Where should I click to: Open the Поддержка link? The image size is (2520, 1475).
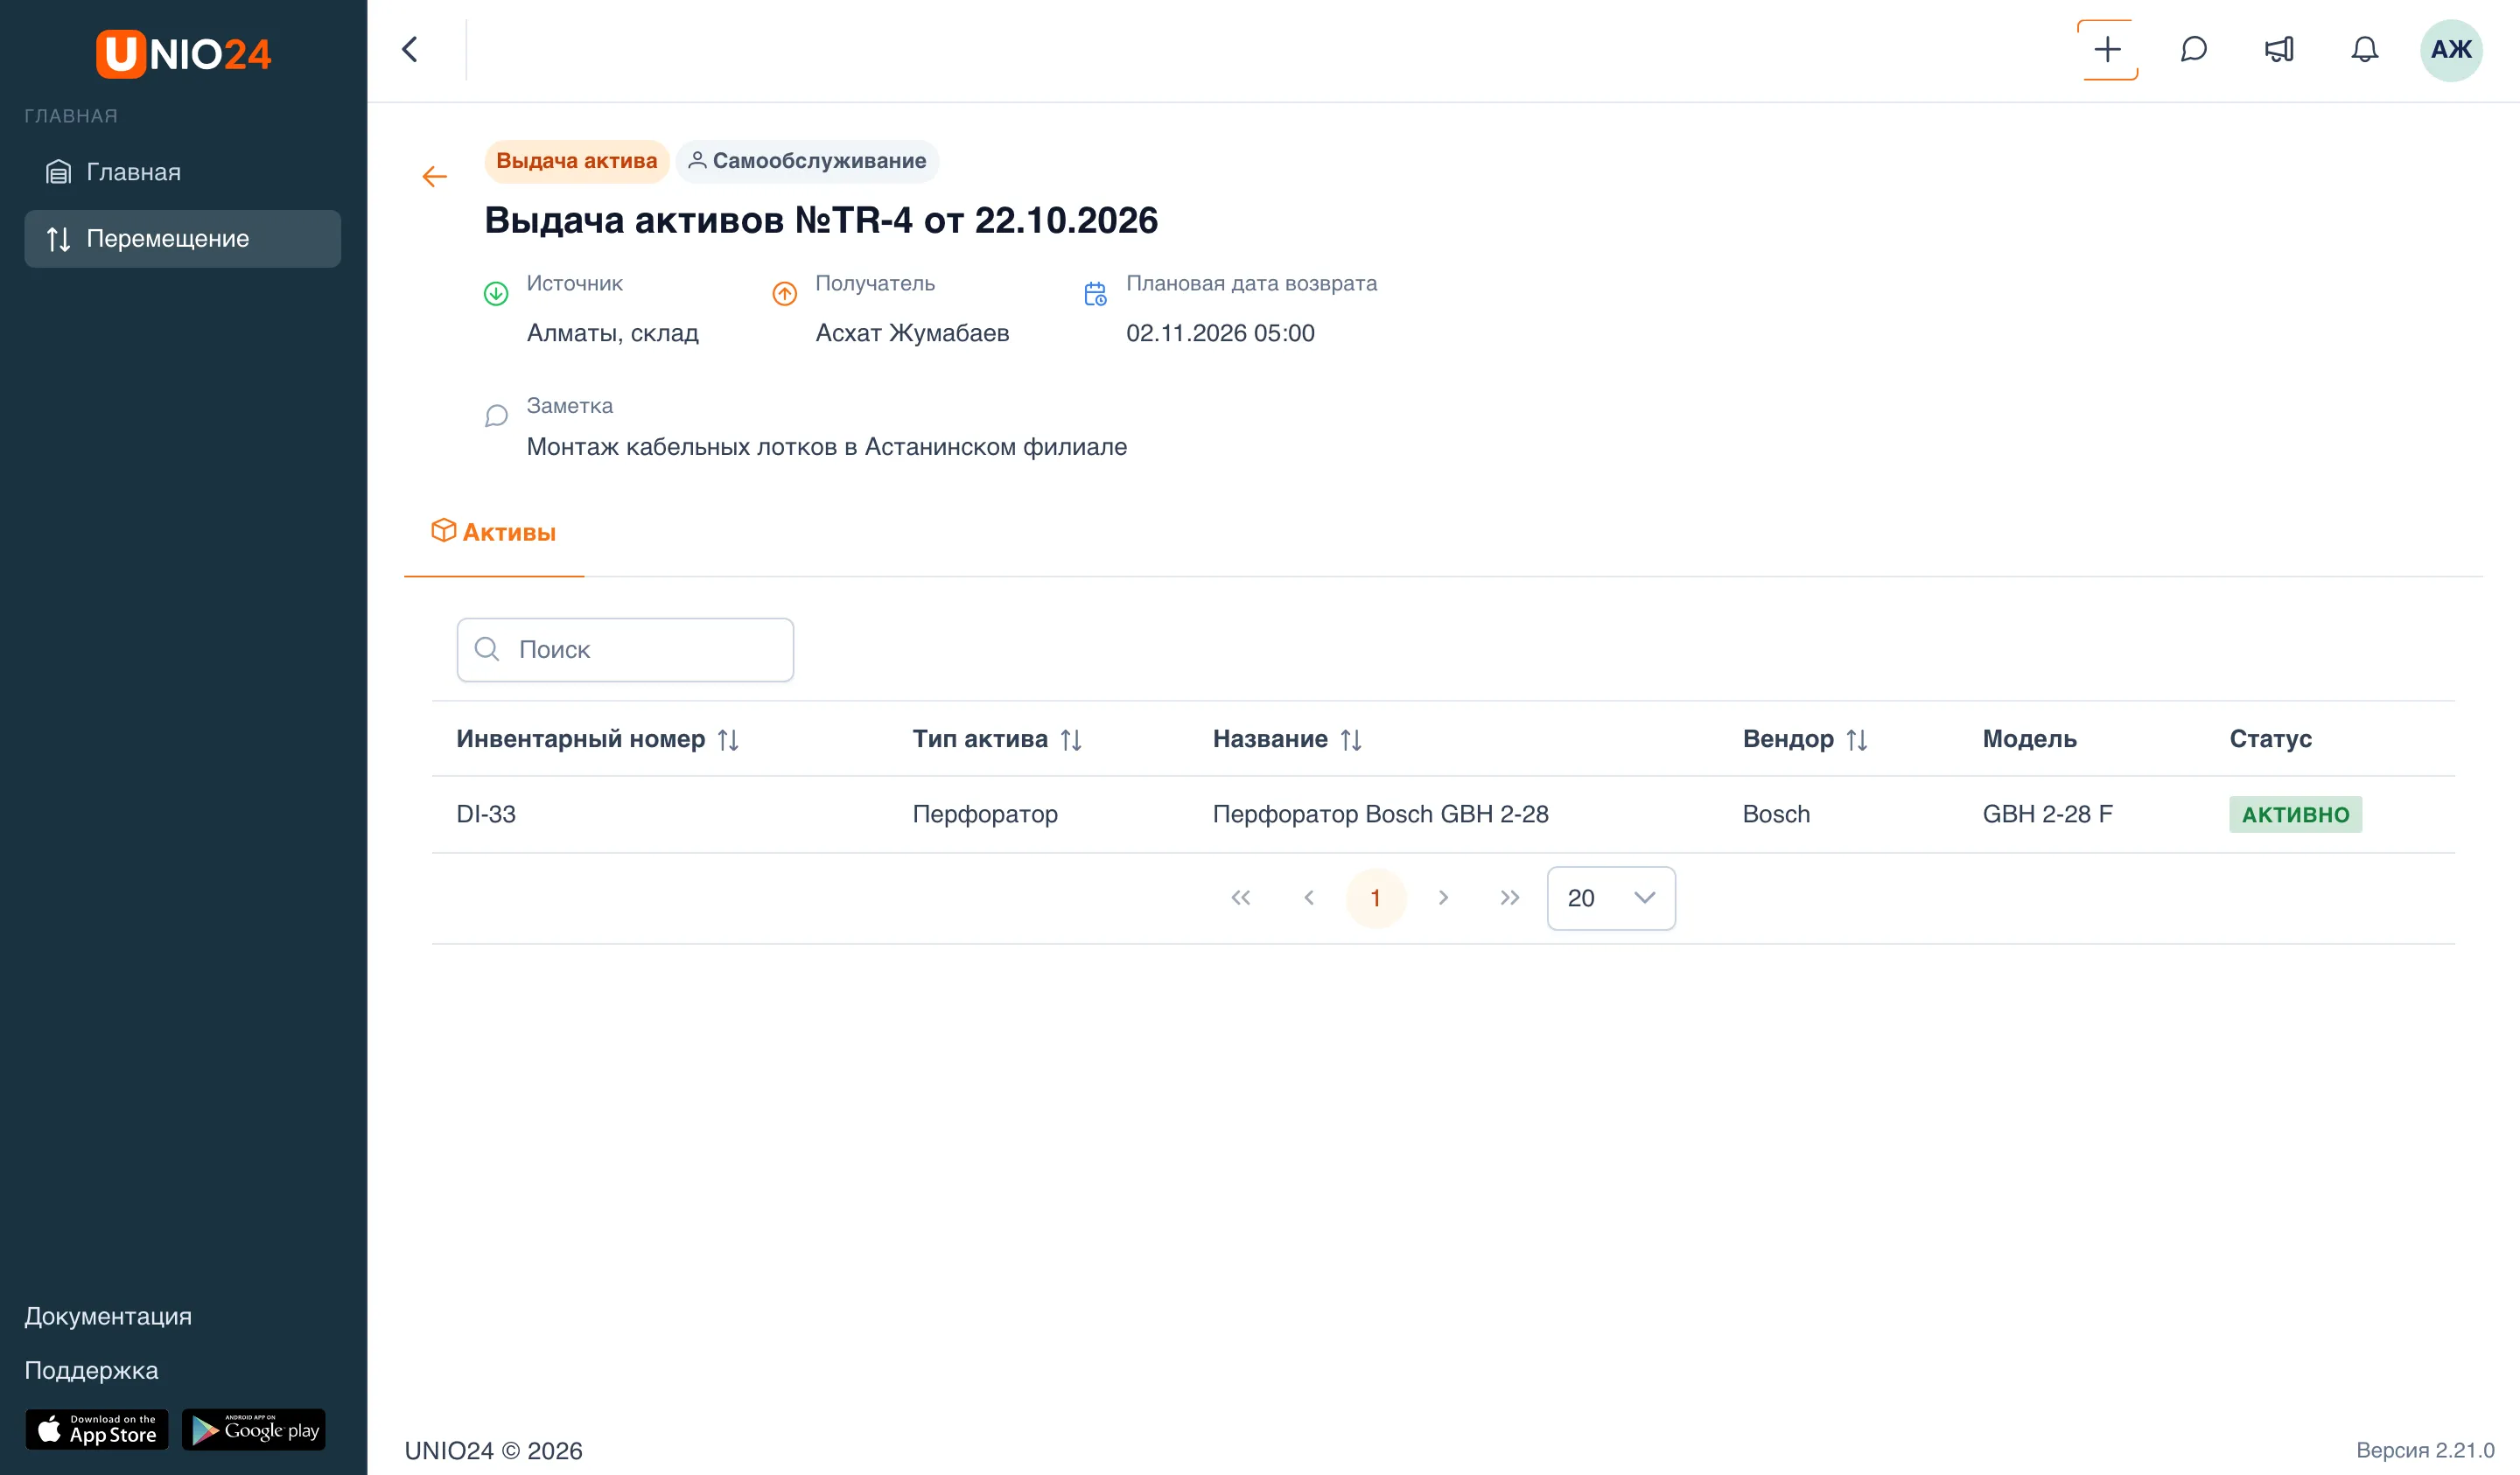click(91, 1370)
